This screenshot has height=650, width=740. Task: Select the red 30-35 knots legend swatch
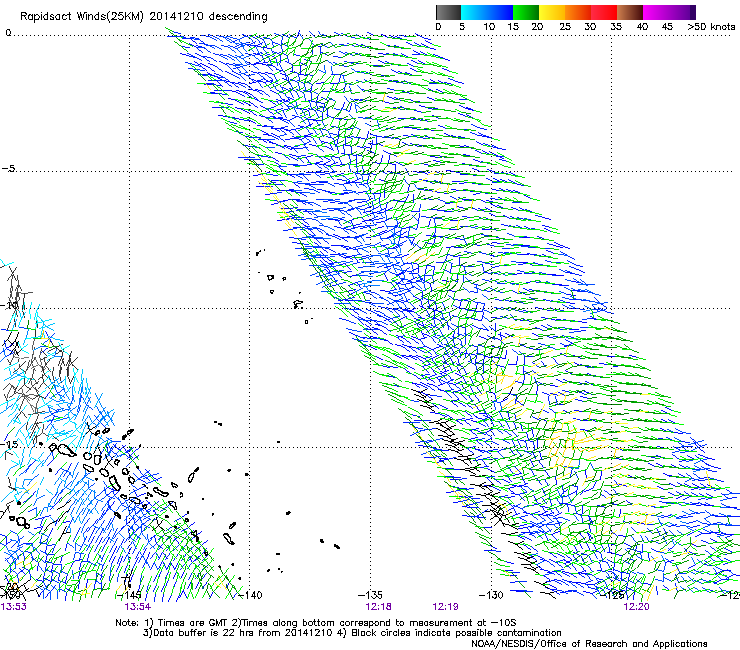(x=604, y=12)
